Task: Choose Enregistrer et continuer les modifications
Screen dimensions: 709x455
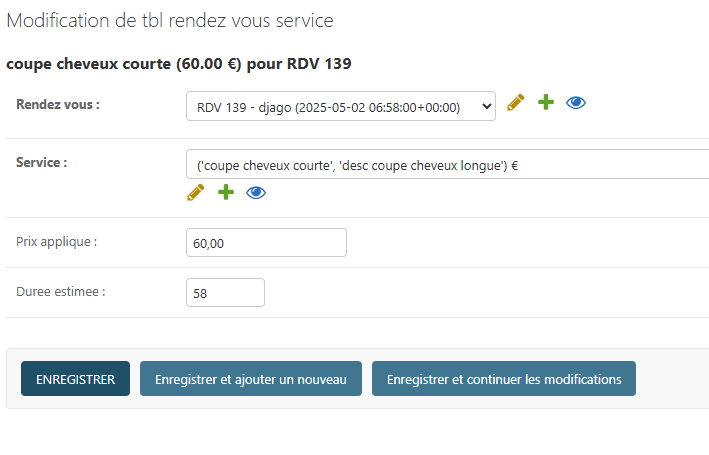Action: pyautogui.click(x=504, y=379)
